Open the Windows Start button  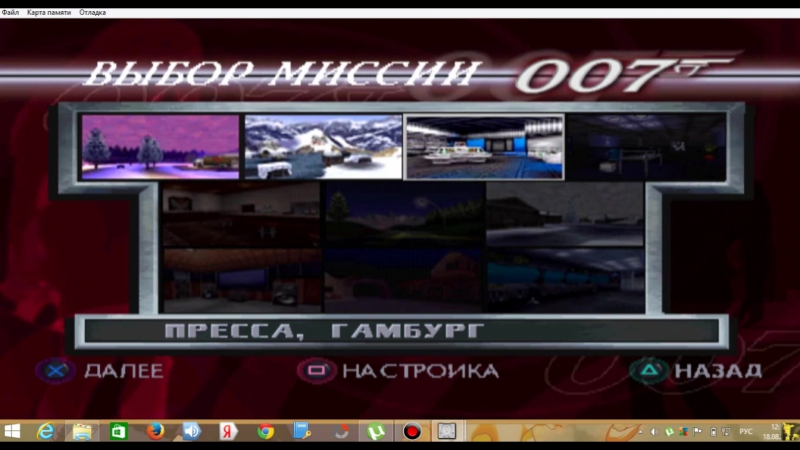[12, 432]
